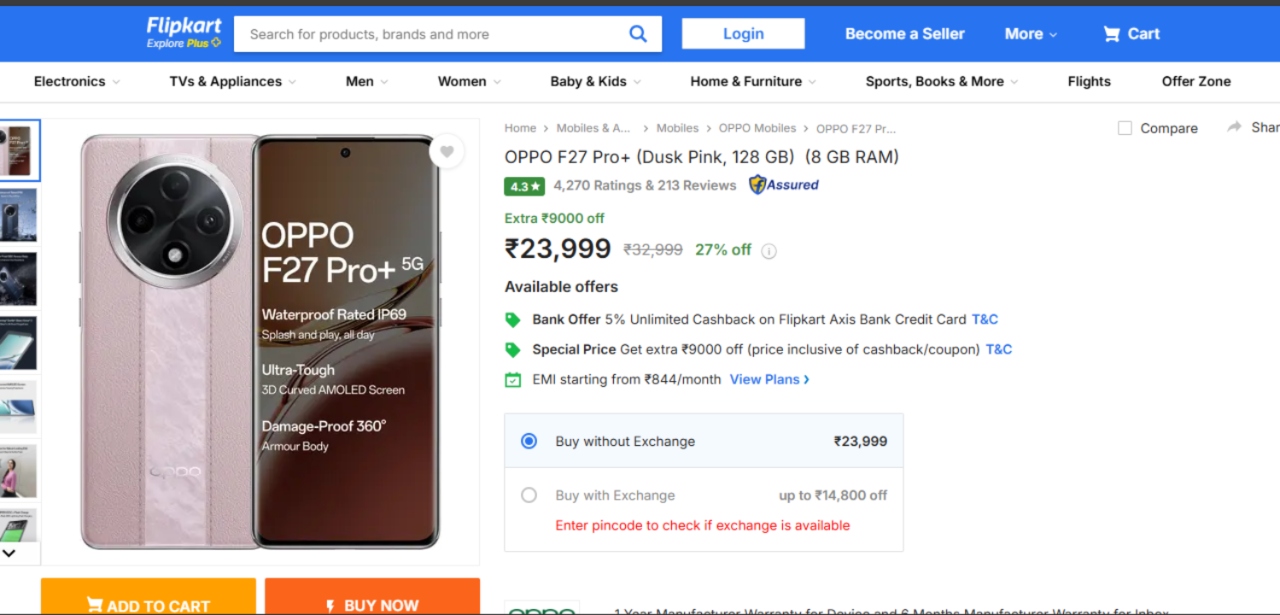The width and height of the screenshot is (1280, 615).
Task: Click up to ₹14,800 off text
Action: [x=833, y=495]
